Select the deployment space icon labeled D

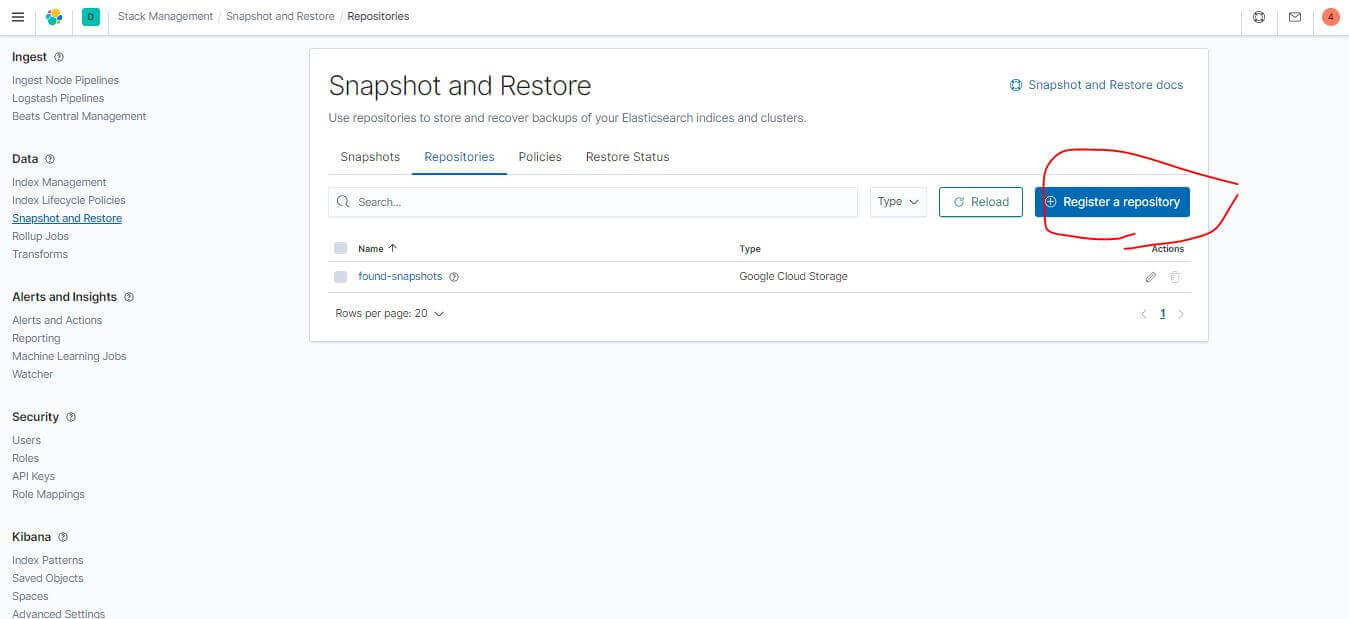(90, 17)
